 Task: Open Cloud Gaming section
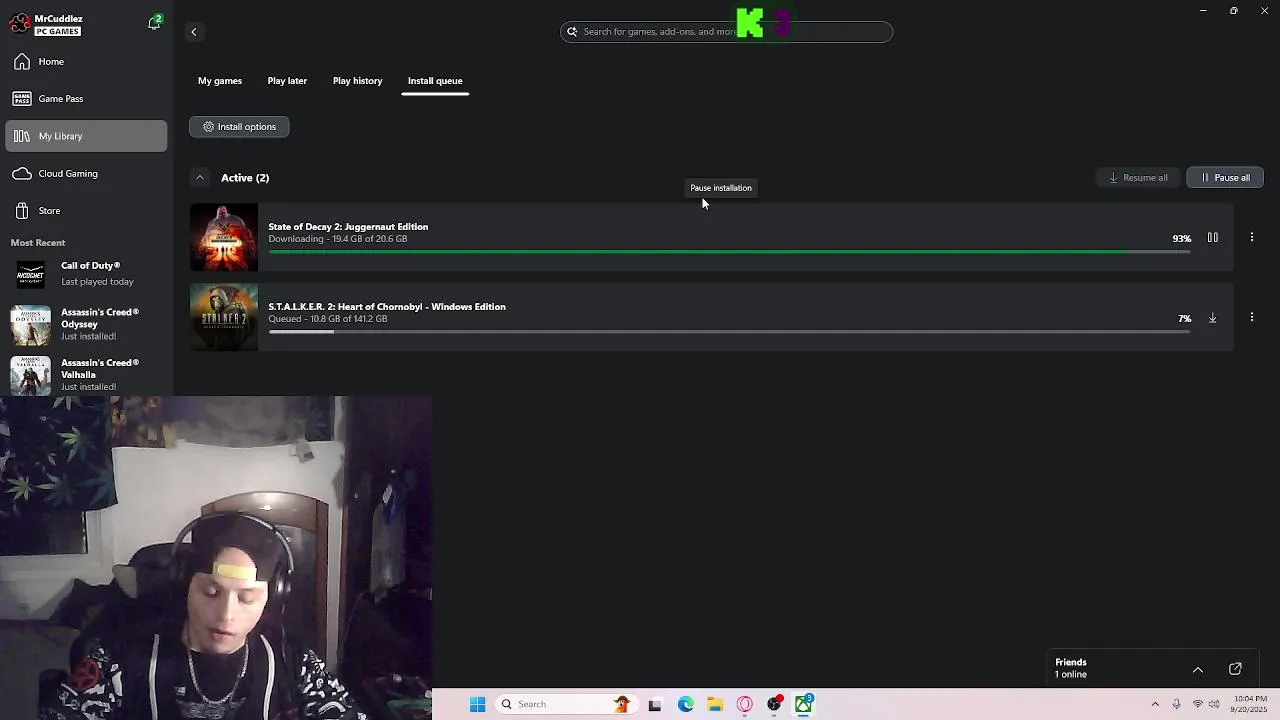pos(86,174)
